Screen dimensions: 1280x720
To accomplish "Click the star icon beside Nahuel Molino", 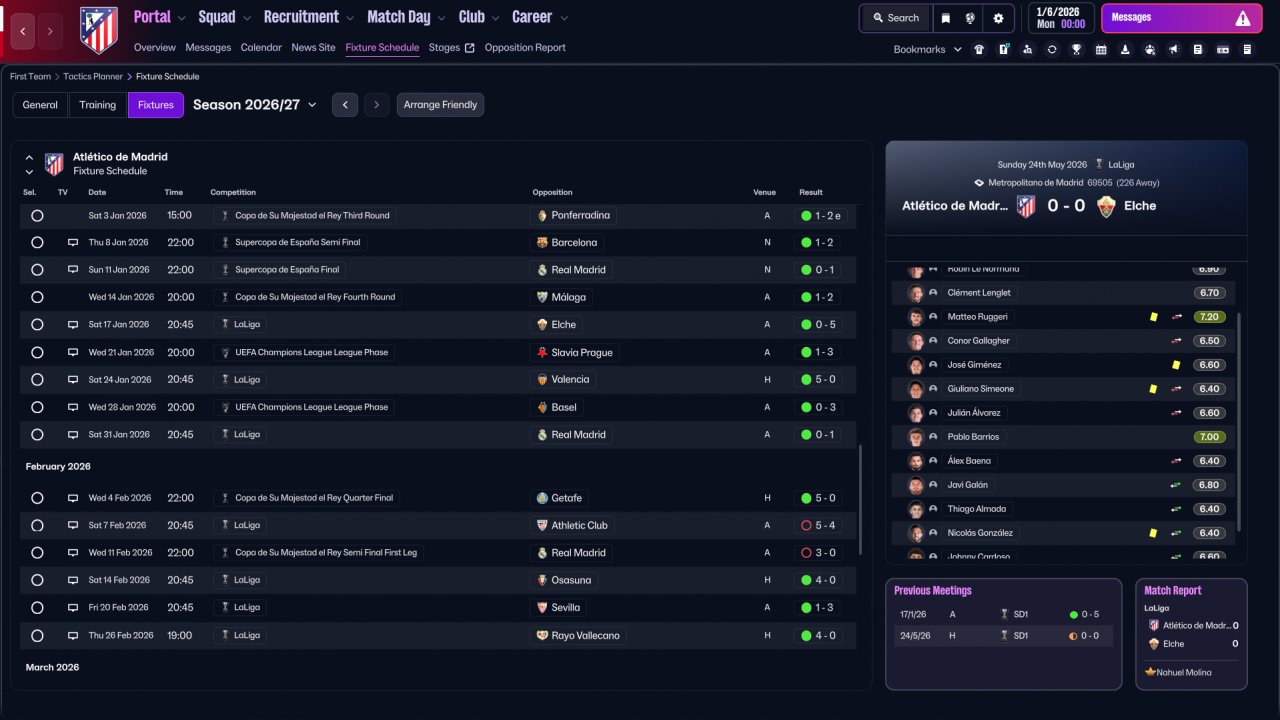I will [x=1150, y=672].
